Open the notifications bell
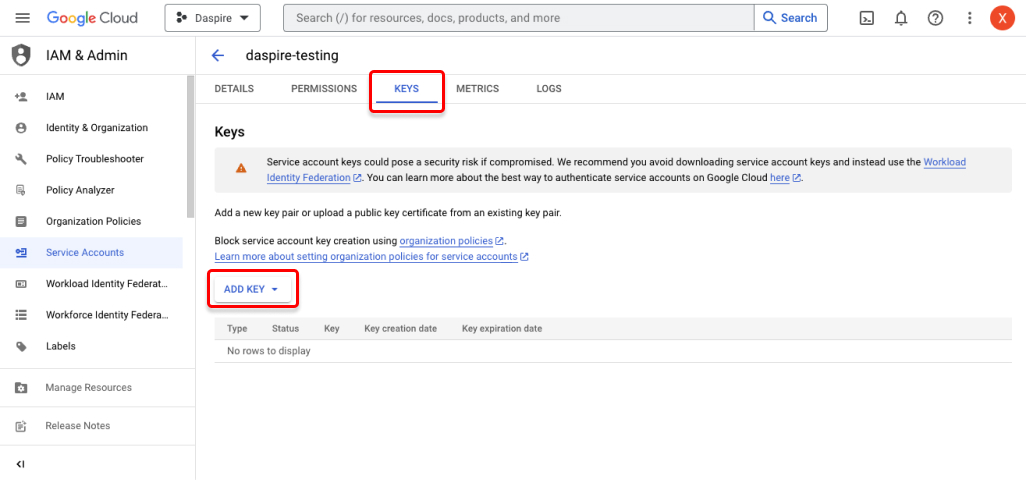Screen dimensions: 1026x480 click(x=901, y=18)
